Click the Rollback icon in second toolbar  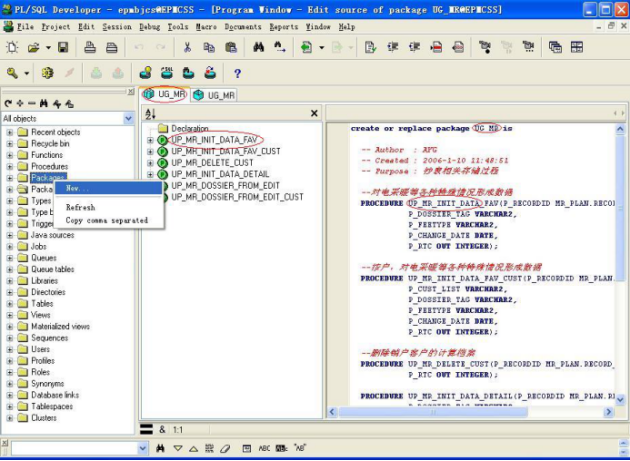tap(118, 73)
